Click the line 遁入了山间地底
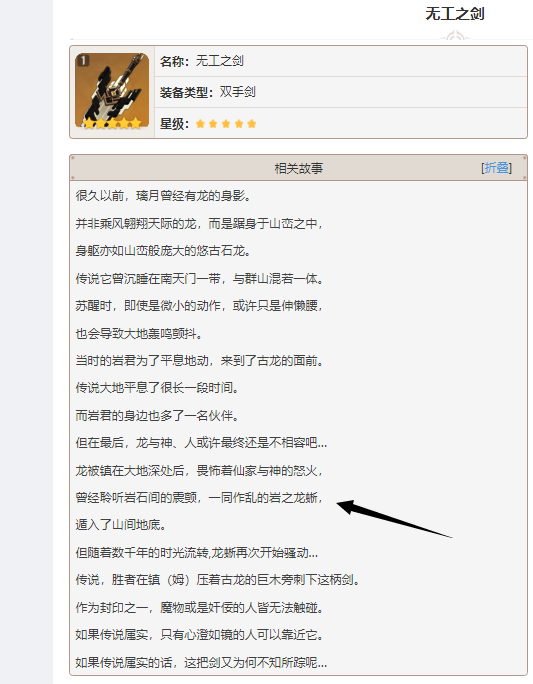Screen dimensions: 533x684 [x=121, y=525]
